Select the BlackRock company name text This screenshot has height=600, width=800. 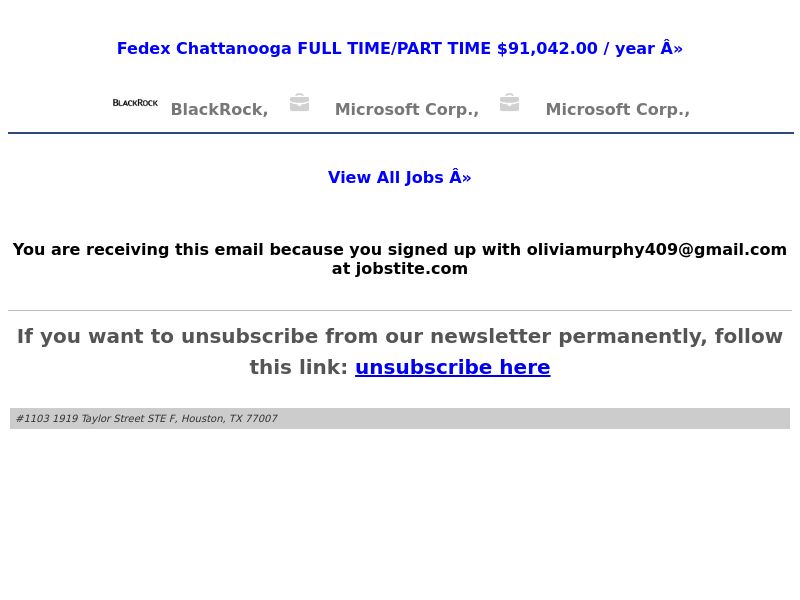click(219, 109)
